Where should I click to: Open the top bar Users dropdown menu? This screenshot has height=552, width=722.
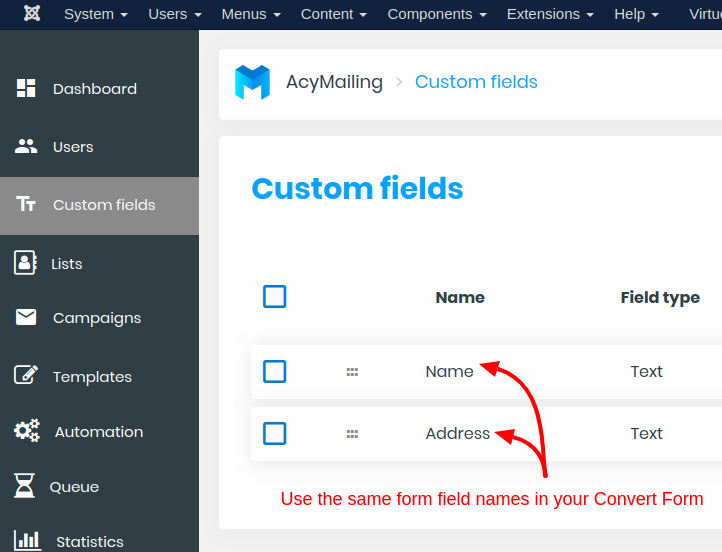click(x=175, y=14)
